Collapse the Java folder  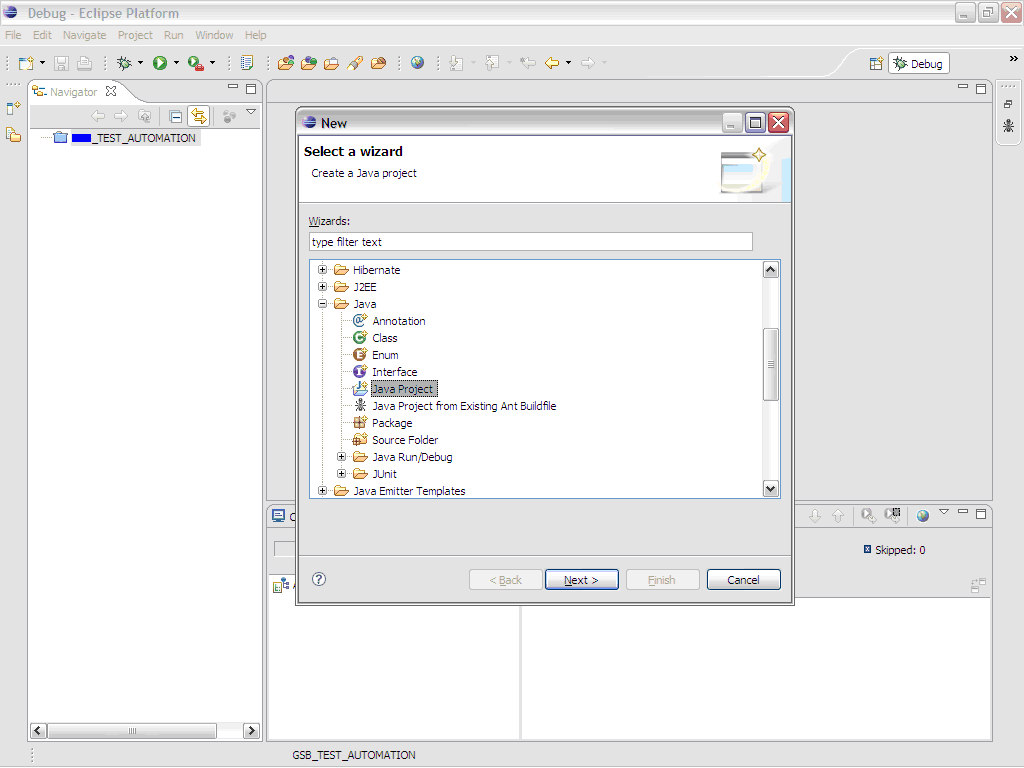coord(322,304)
